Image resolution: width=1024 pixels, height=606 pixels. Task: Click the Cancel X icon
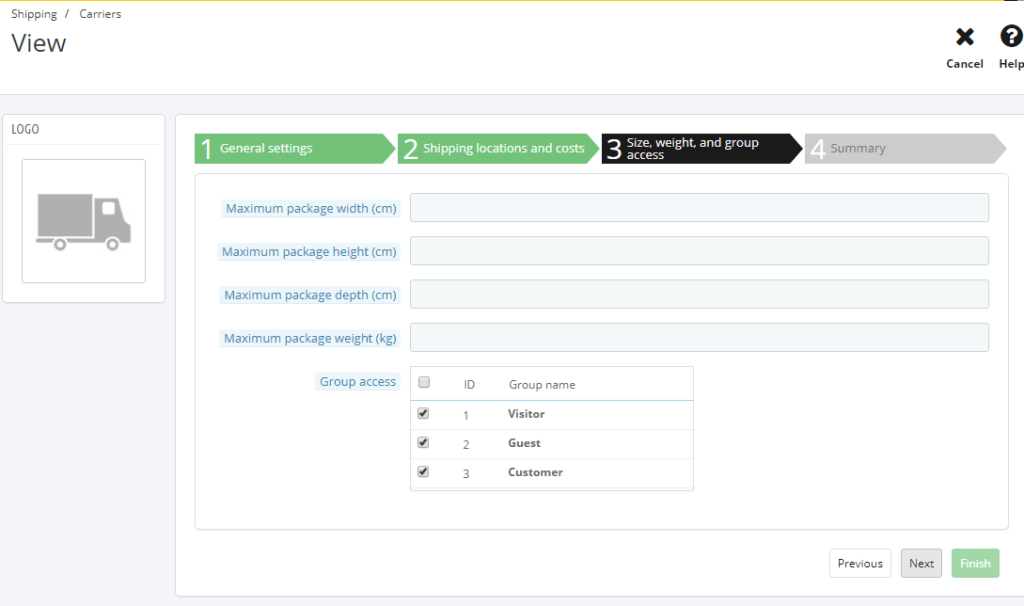[x=964, y=38]
